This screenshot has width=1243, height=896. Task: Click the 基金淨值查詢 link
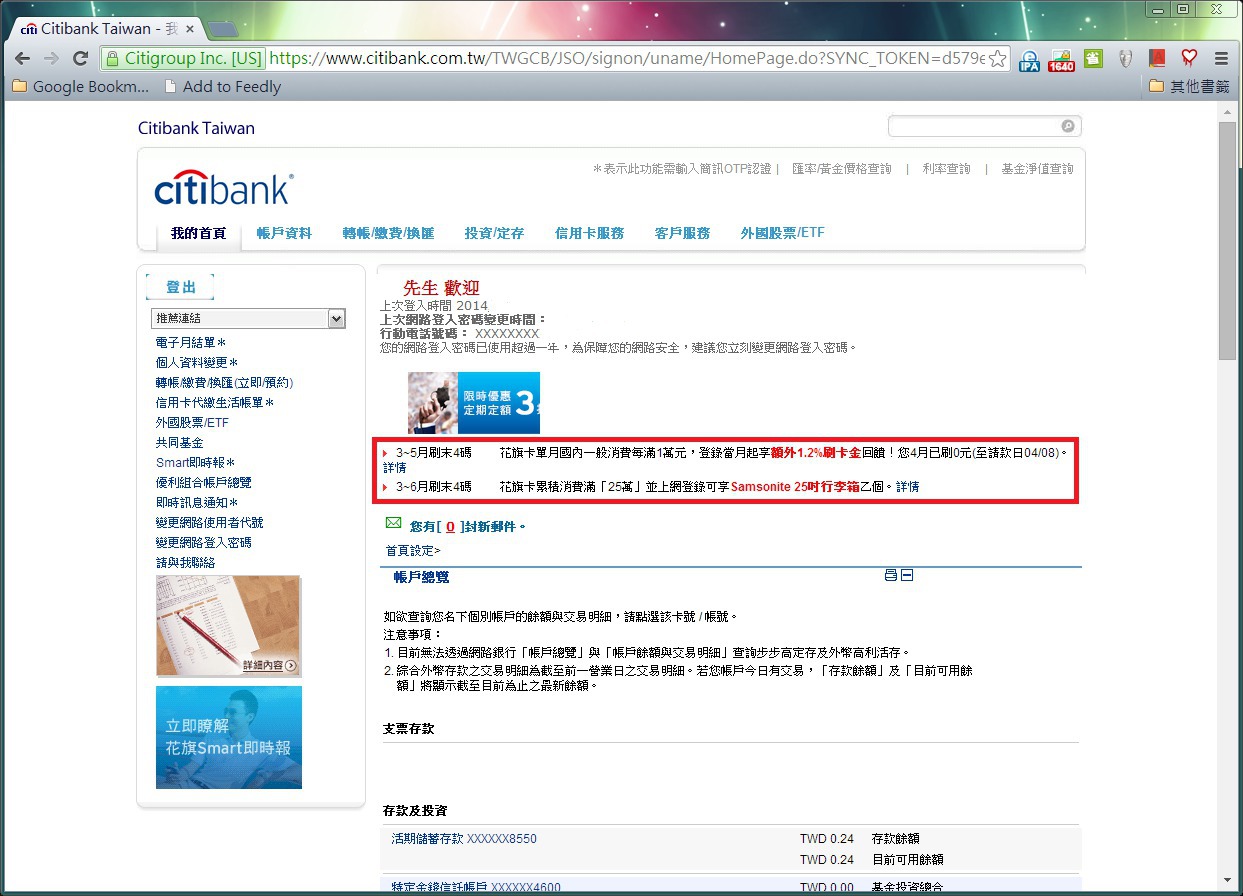1037,169
